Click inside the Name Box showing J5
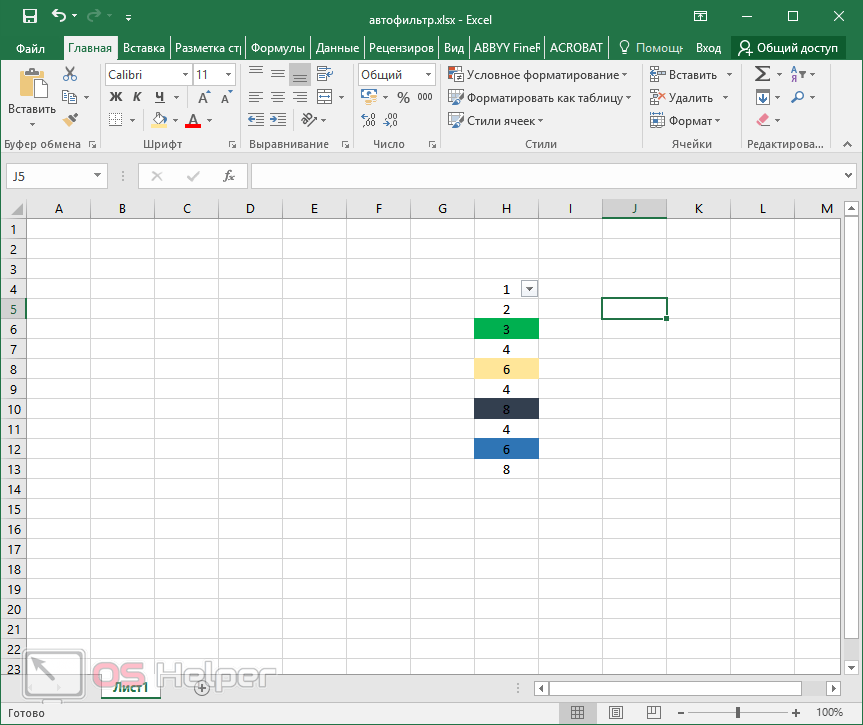The image size is (863, 725). point(48,176)
